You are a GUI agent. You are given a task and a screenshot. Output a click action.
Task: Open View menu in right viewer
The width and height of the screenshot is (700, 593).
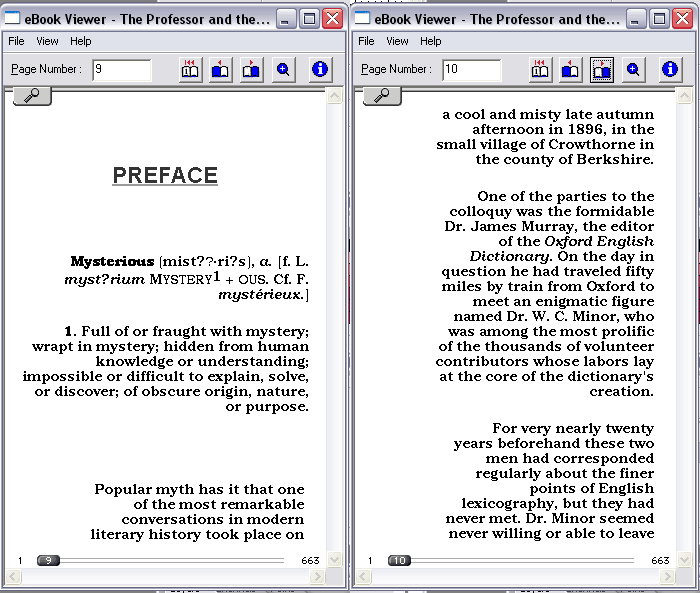[397, 41]
